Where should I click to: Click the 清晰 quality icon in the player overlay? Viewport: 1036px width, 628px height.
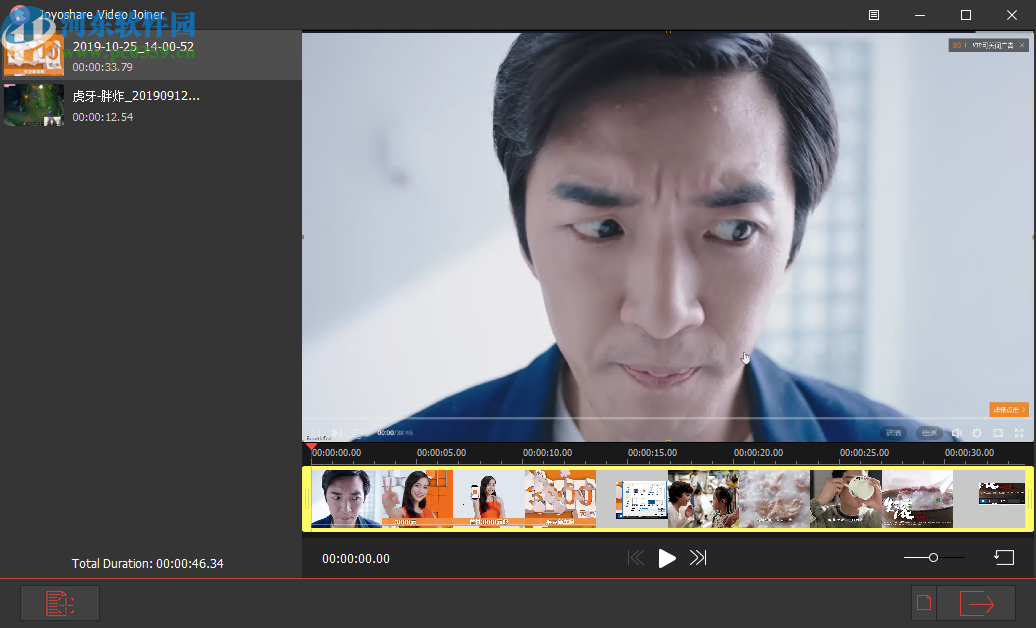[x=895, y=433]
